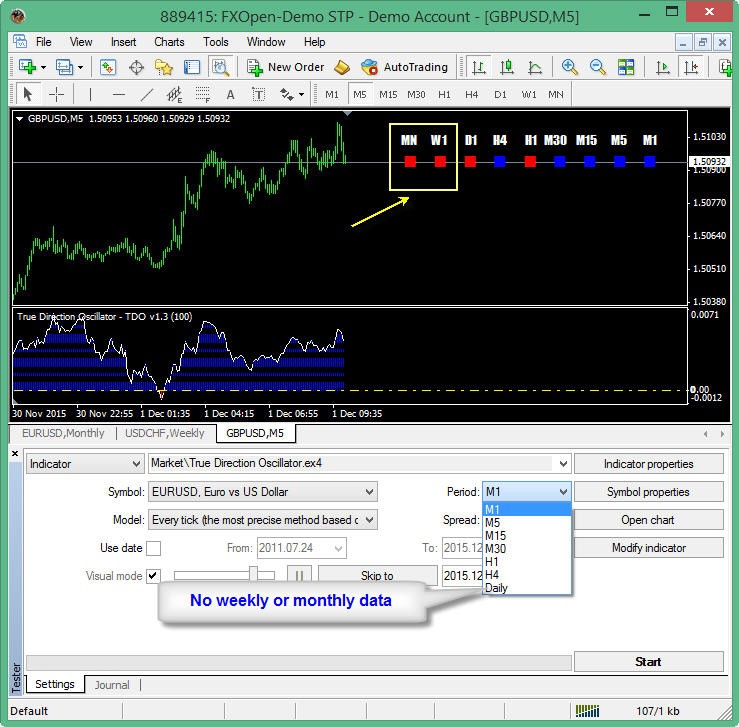Zoom out on the chart
Image resolution: width=739 pixels, height=727 pixels.
coord(598,67)
